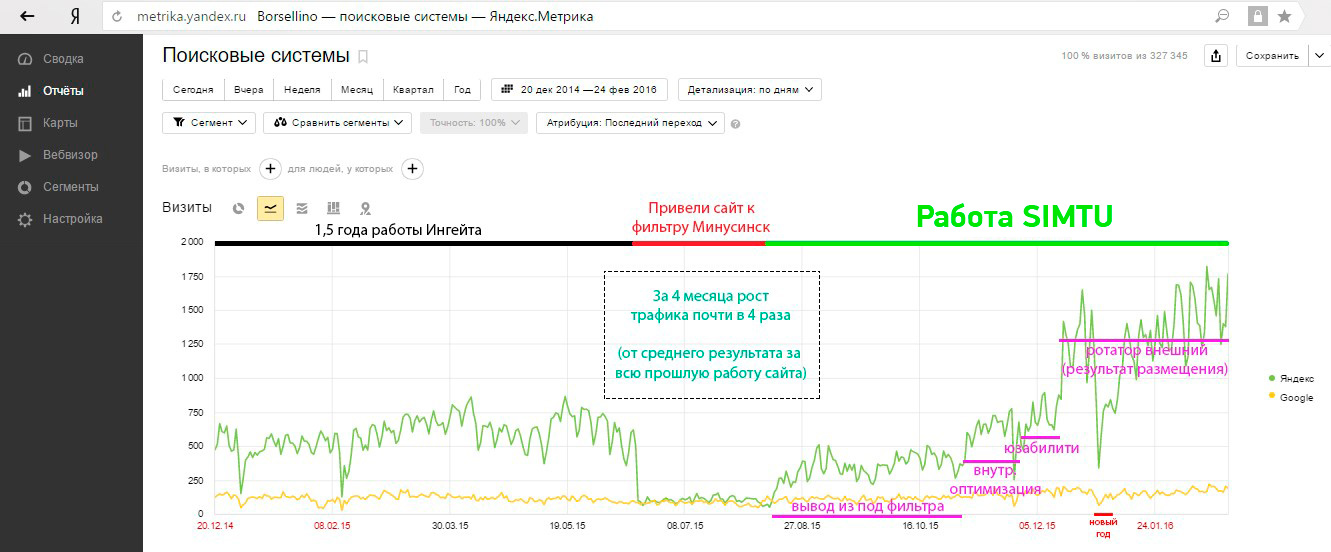Open the Атрибуция: Последний переход dropdown
This screenshot has height=552, width=1331.
click(630, 122)
